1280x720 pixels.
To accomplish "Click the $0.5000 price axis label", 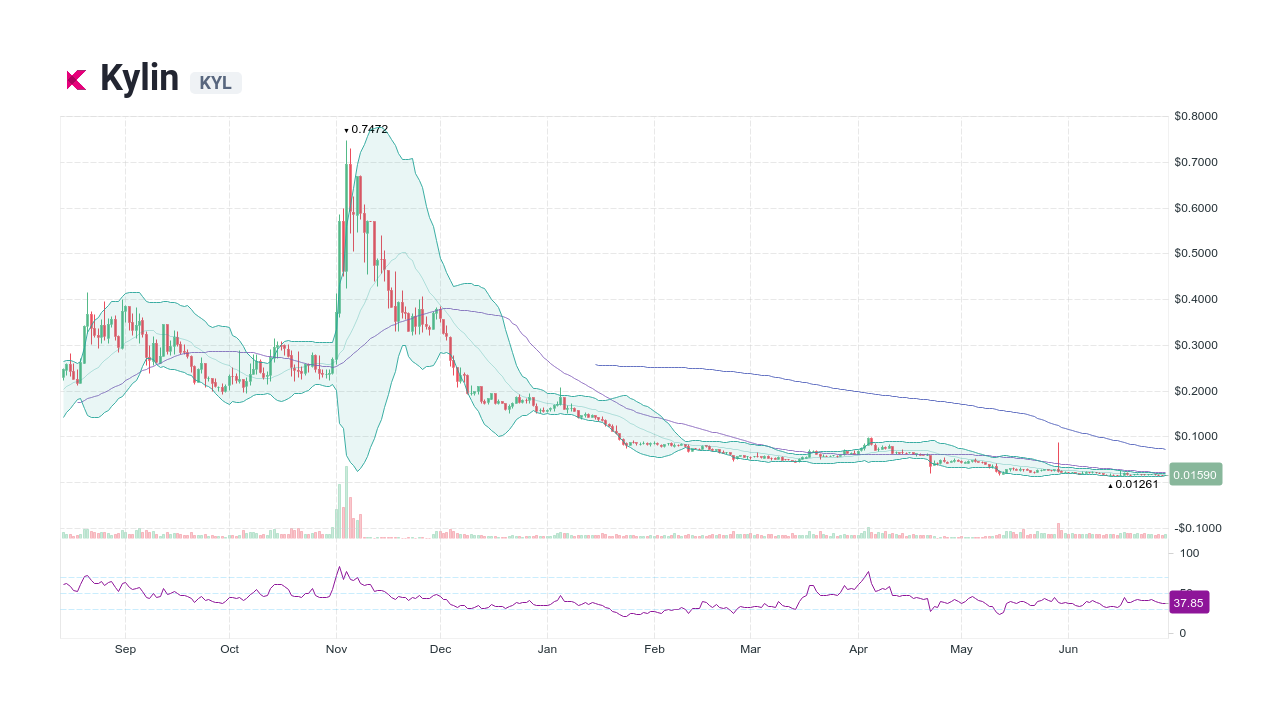I will coord(1196,253).
